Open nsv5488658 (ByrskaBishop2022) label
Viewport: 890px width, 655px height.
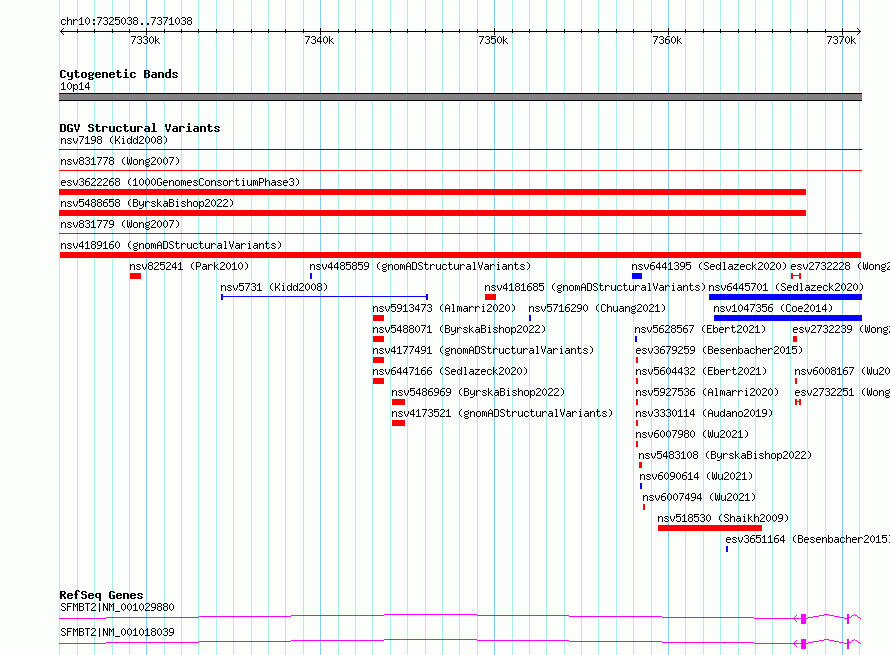point(147,203)
